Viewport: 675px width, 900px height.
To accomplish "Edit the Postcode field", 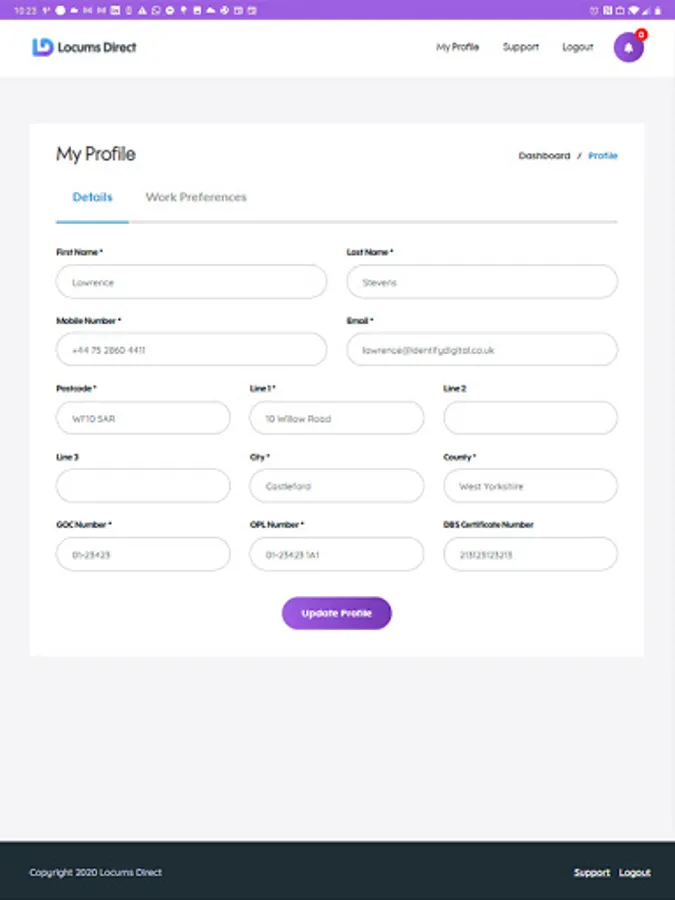I will tap(143, 418).
